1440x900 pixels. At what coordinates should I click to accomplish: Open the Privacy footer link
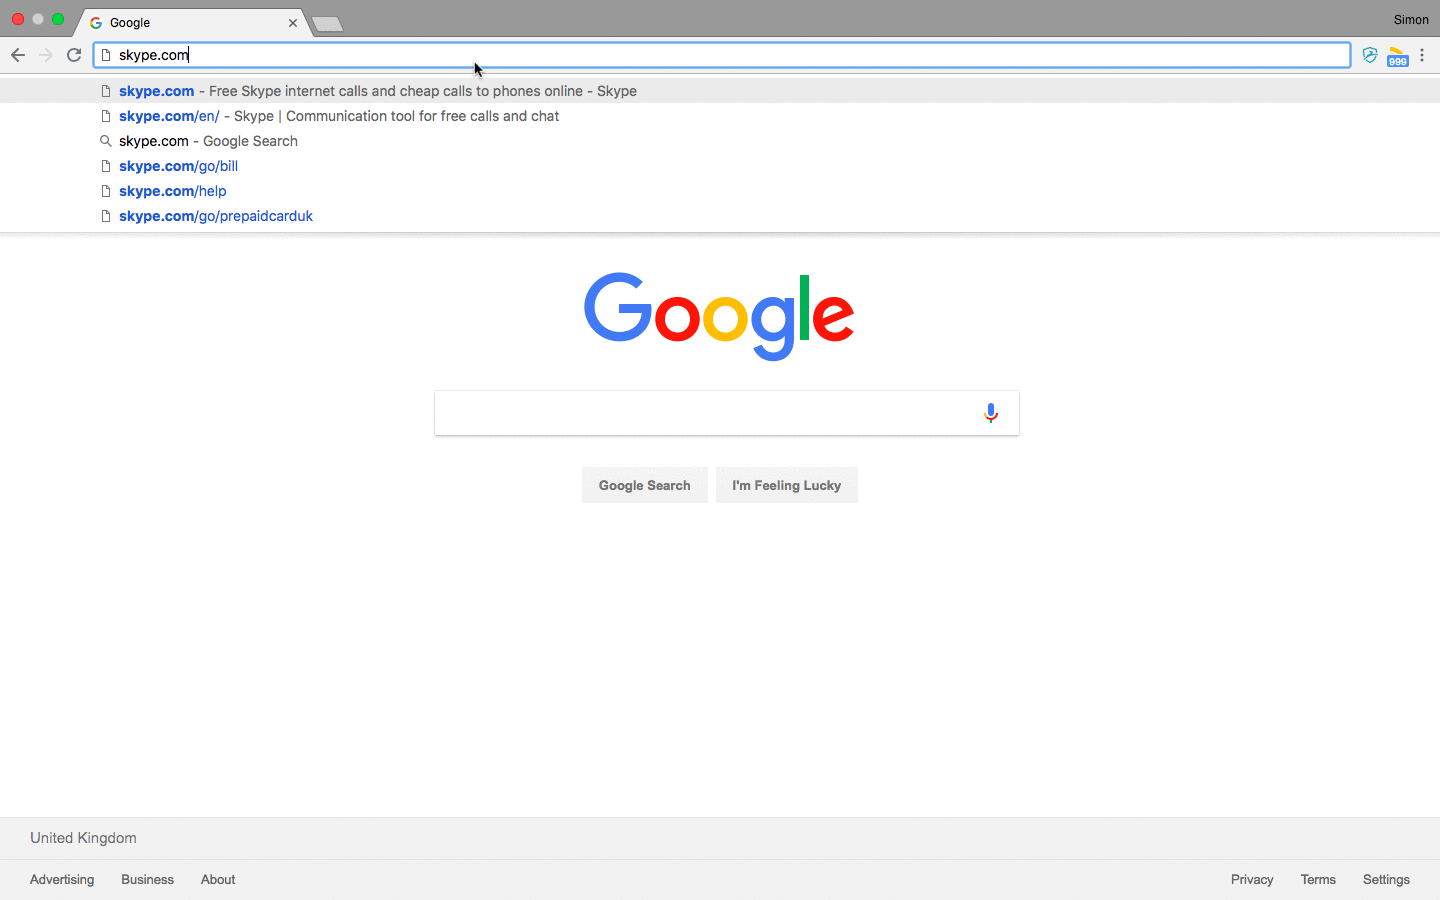[x=1252, y=880]
